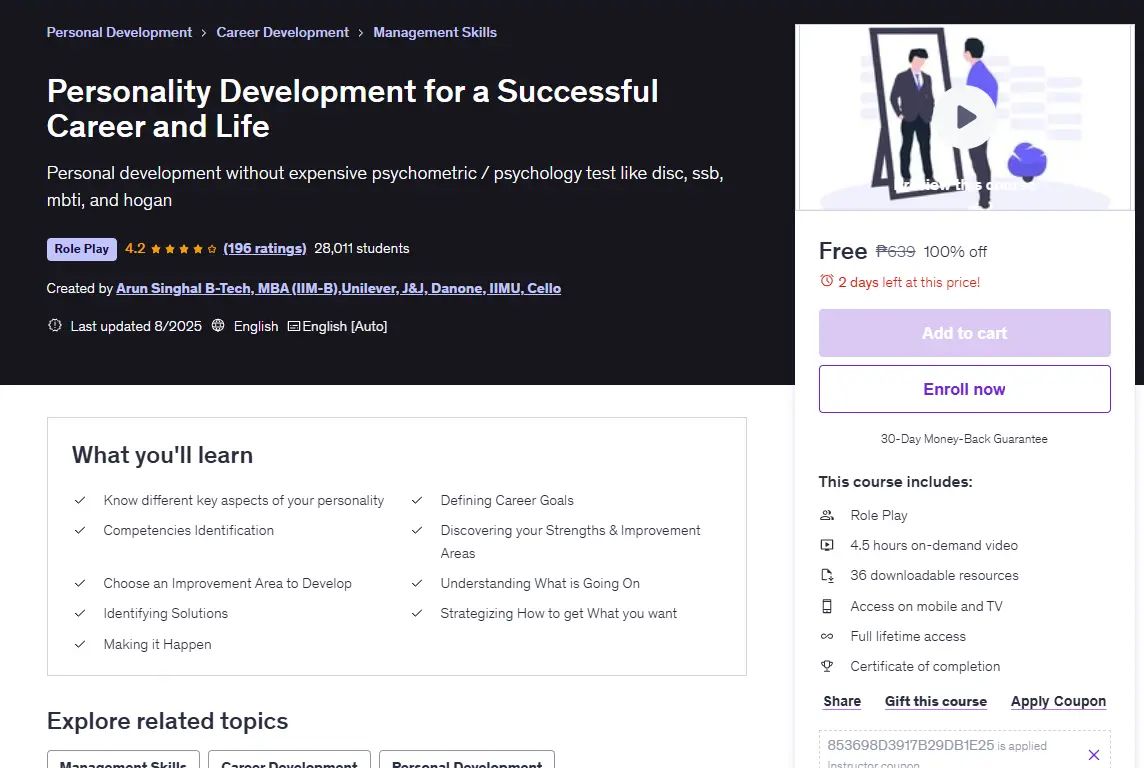Viewport: 1144px width, 768px height.
Task: Select Management Skills related topic chip
Action: pyautogui.click(x=123, y=759)
